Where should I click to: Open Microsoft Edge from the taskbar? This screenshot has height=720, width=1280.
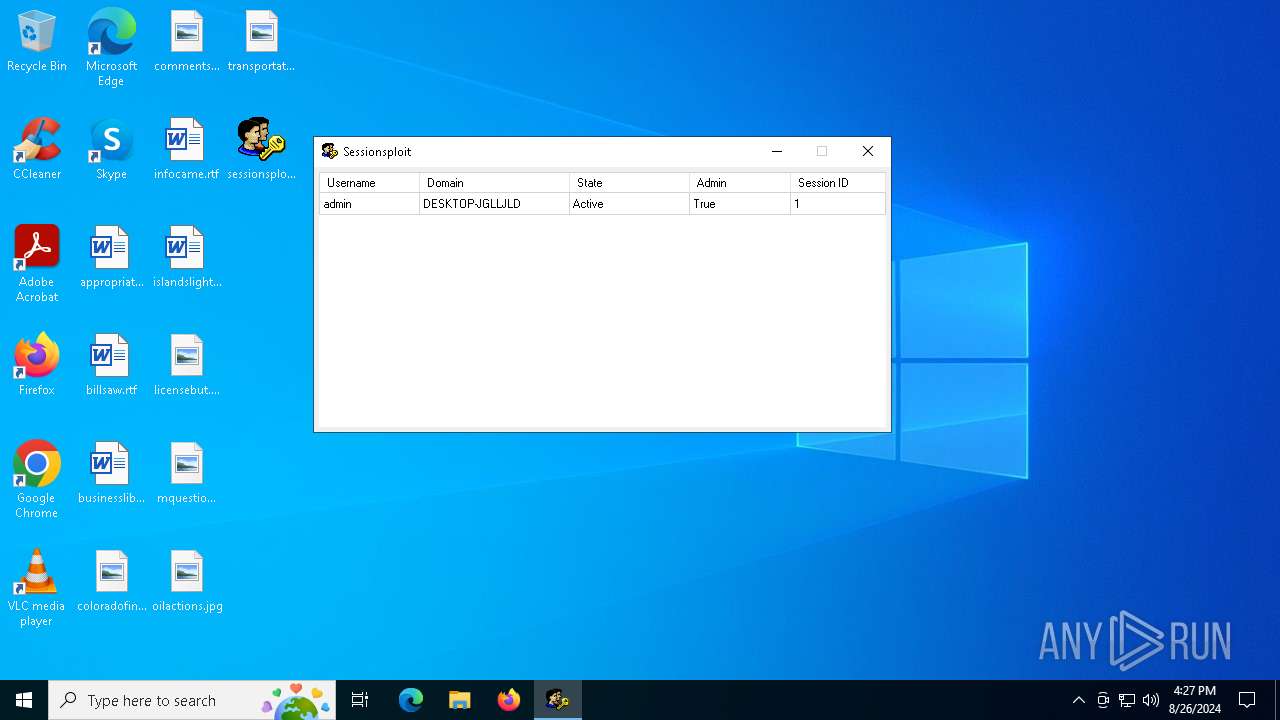point(411,700)
